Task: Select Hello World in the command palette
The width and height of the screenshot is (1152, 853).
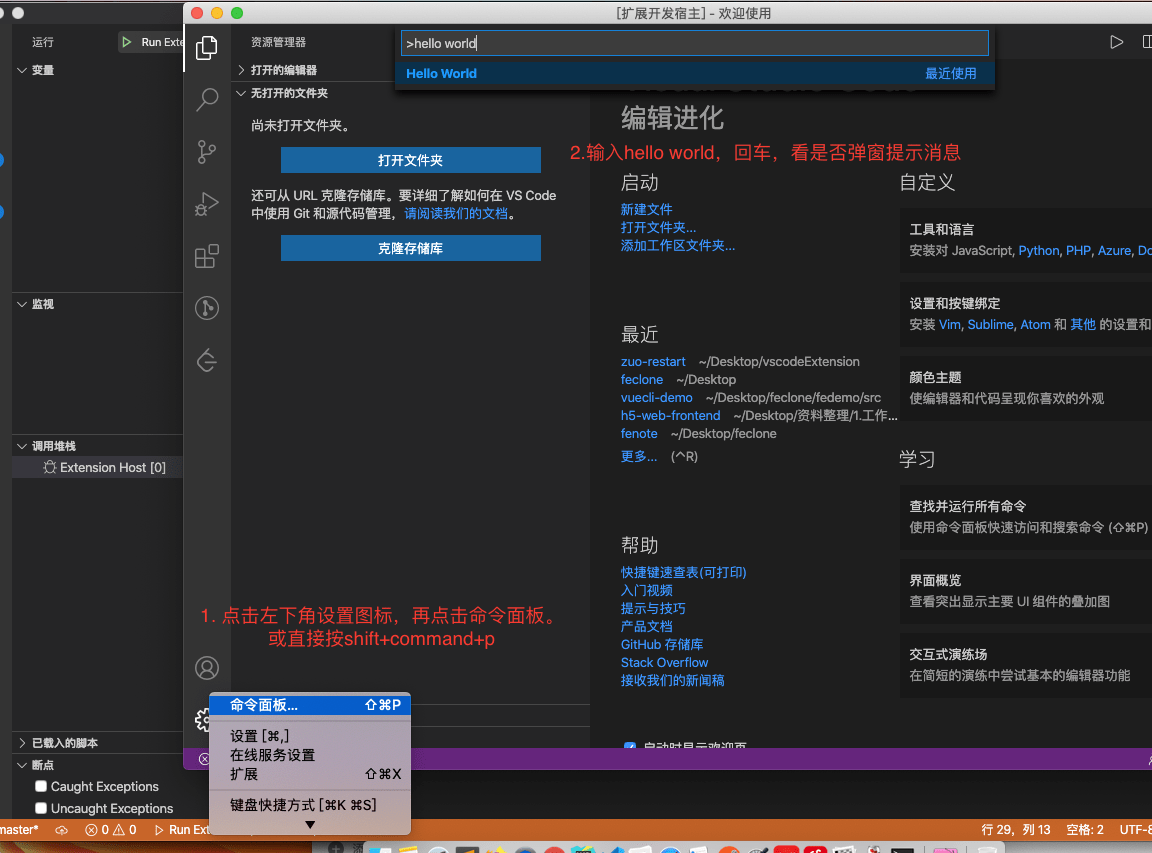Action: (441, 73)
